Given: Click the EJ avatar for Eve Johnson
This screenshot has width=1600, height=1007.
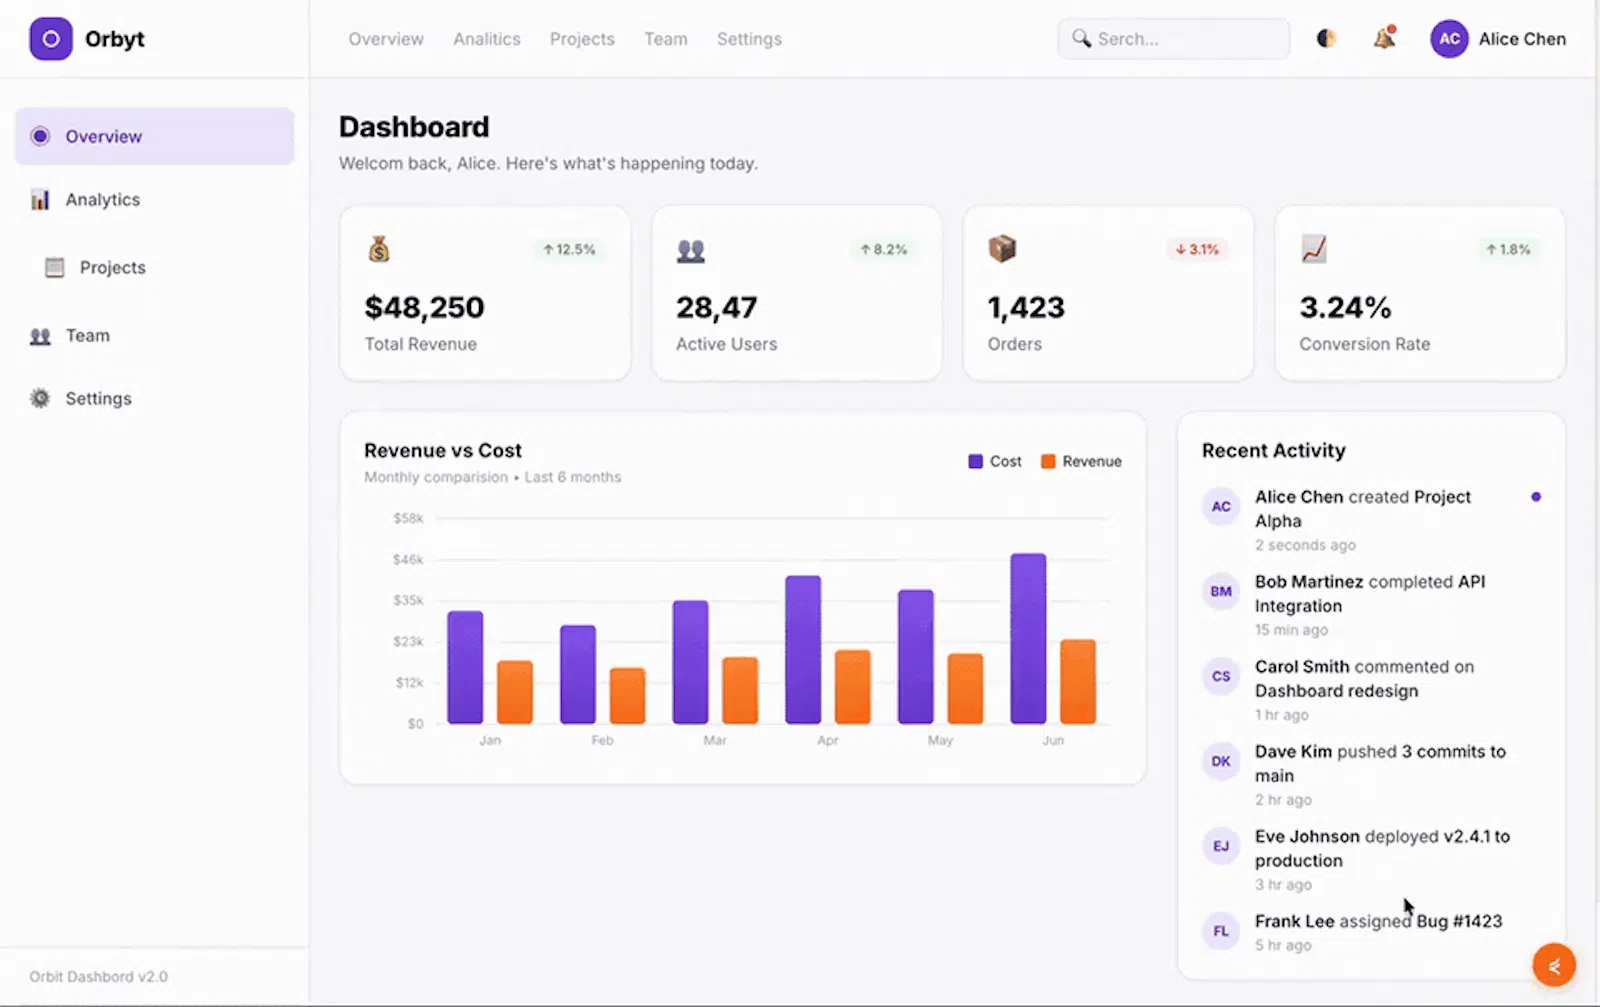Looking at the screenshot, I should click(1221, 847).
